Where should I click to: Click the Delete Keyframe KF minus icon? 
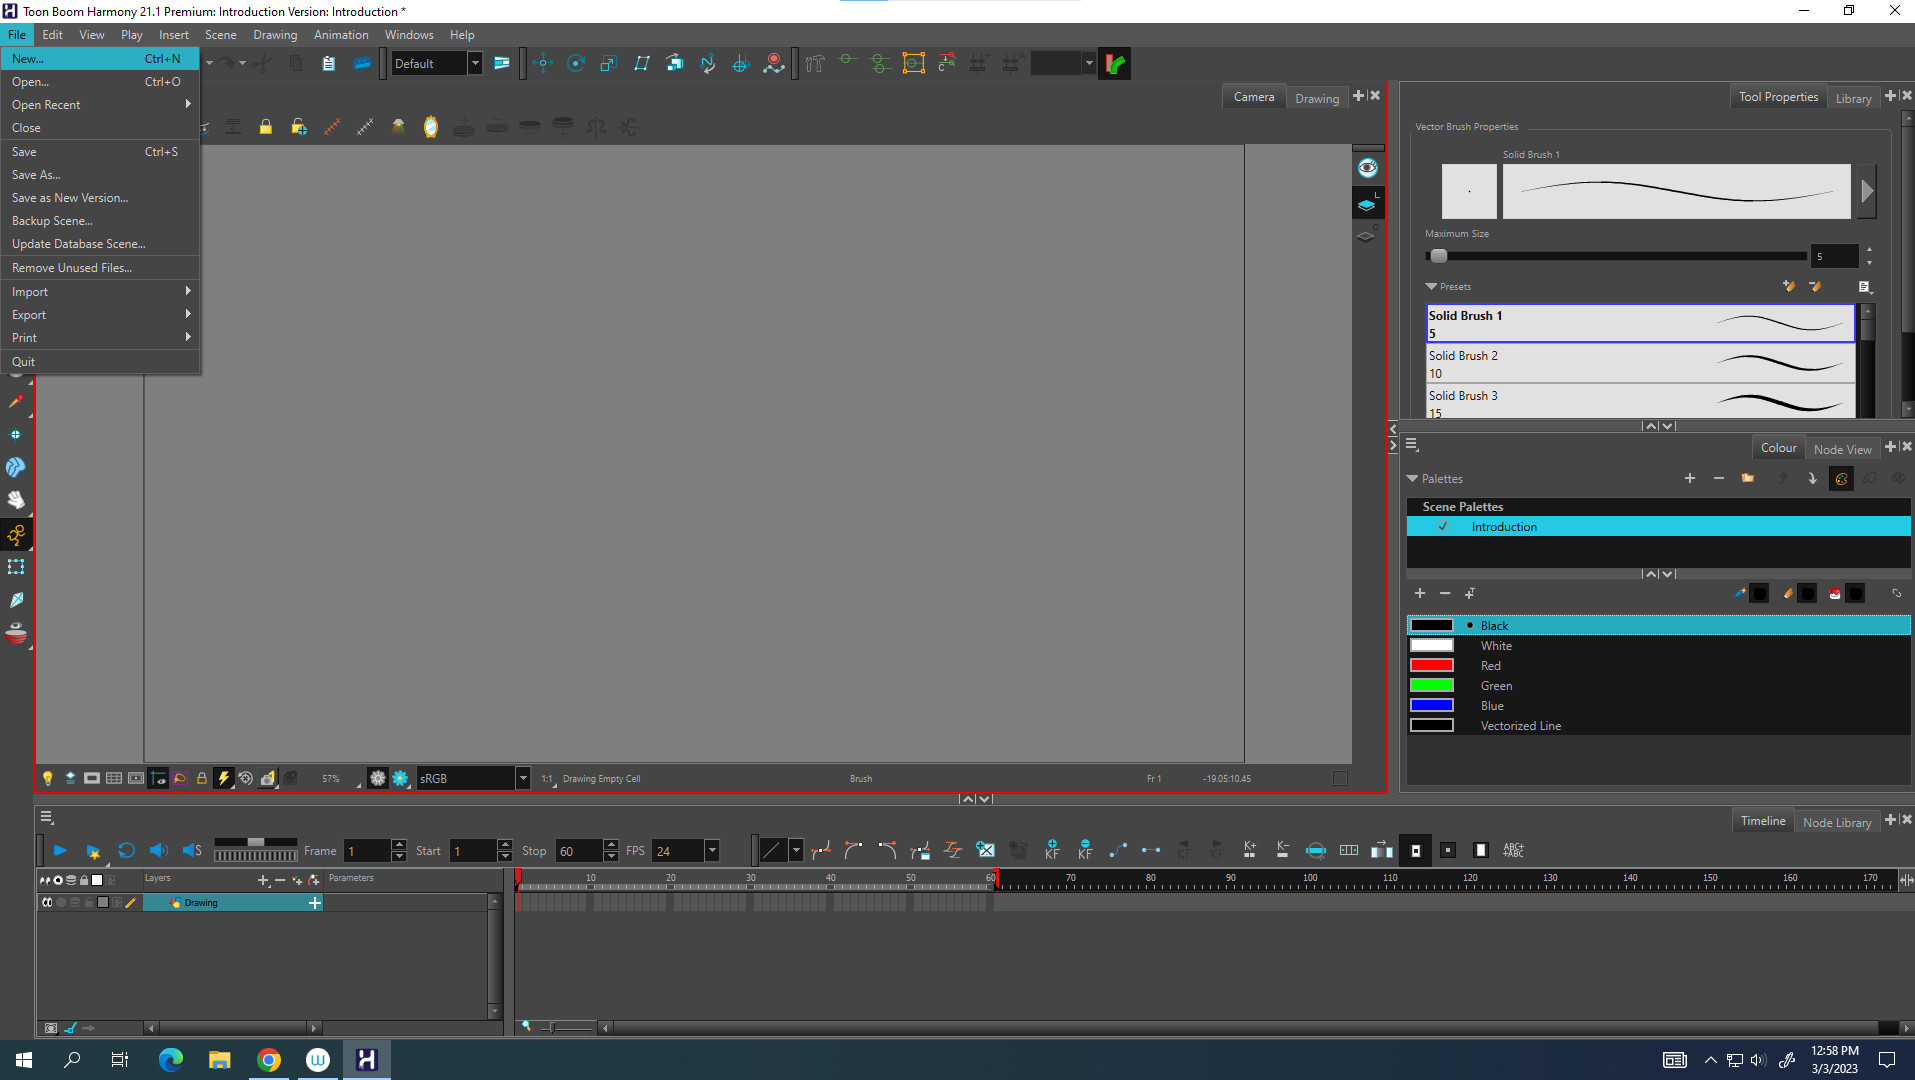pyautogui.click(x=1085, y=850)
